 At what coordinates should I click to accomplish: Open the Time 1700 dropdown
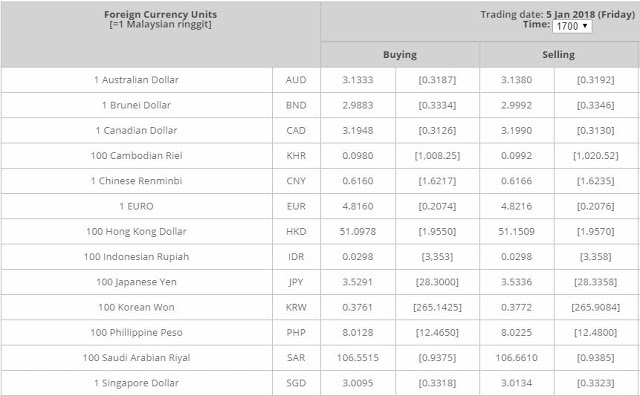click(572, 26)
